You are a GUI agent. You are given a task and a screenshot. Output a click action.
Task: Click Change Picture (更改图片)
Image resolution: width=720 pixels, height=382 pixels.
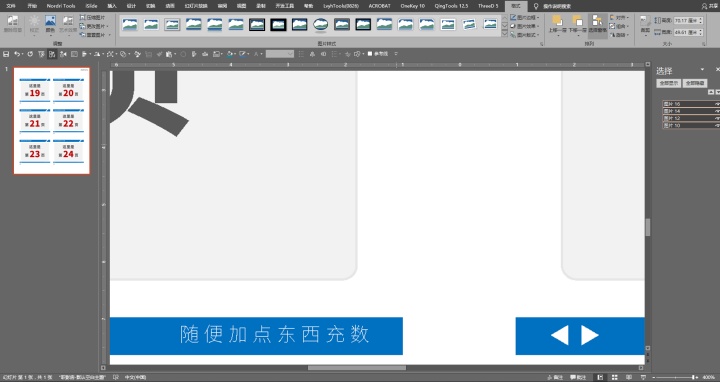point(94,26)
